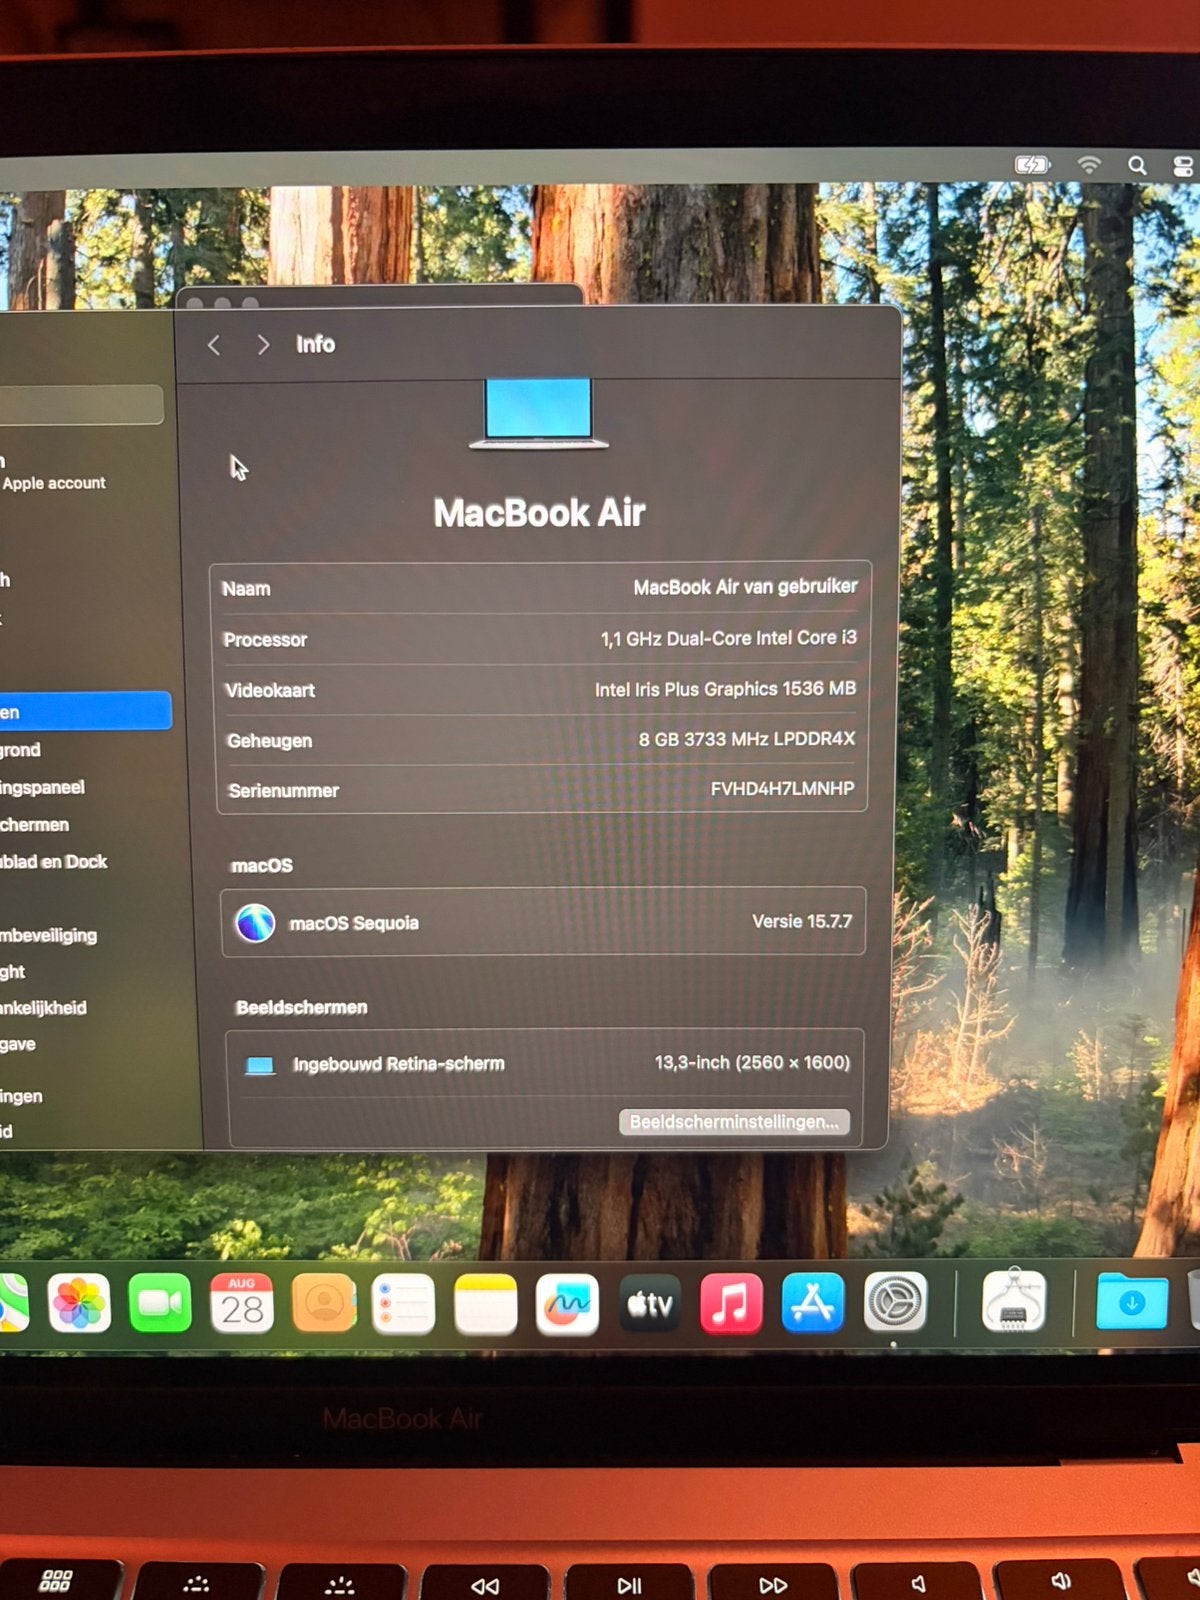Click 'Intel Iris Plus Graphics 1536 MB' value
The width and height of the screenshot is (1200, 1600).
pyautogui.click(x=725, y=689)
